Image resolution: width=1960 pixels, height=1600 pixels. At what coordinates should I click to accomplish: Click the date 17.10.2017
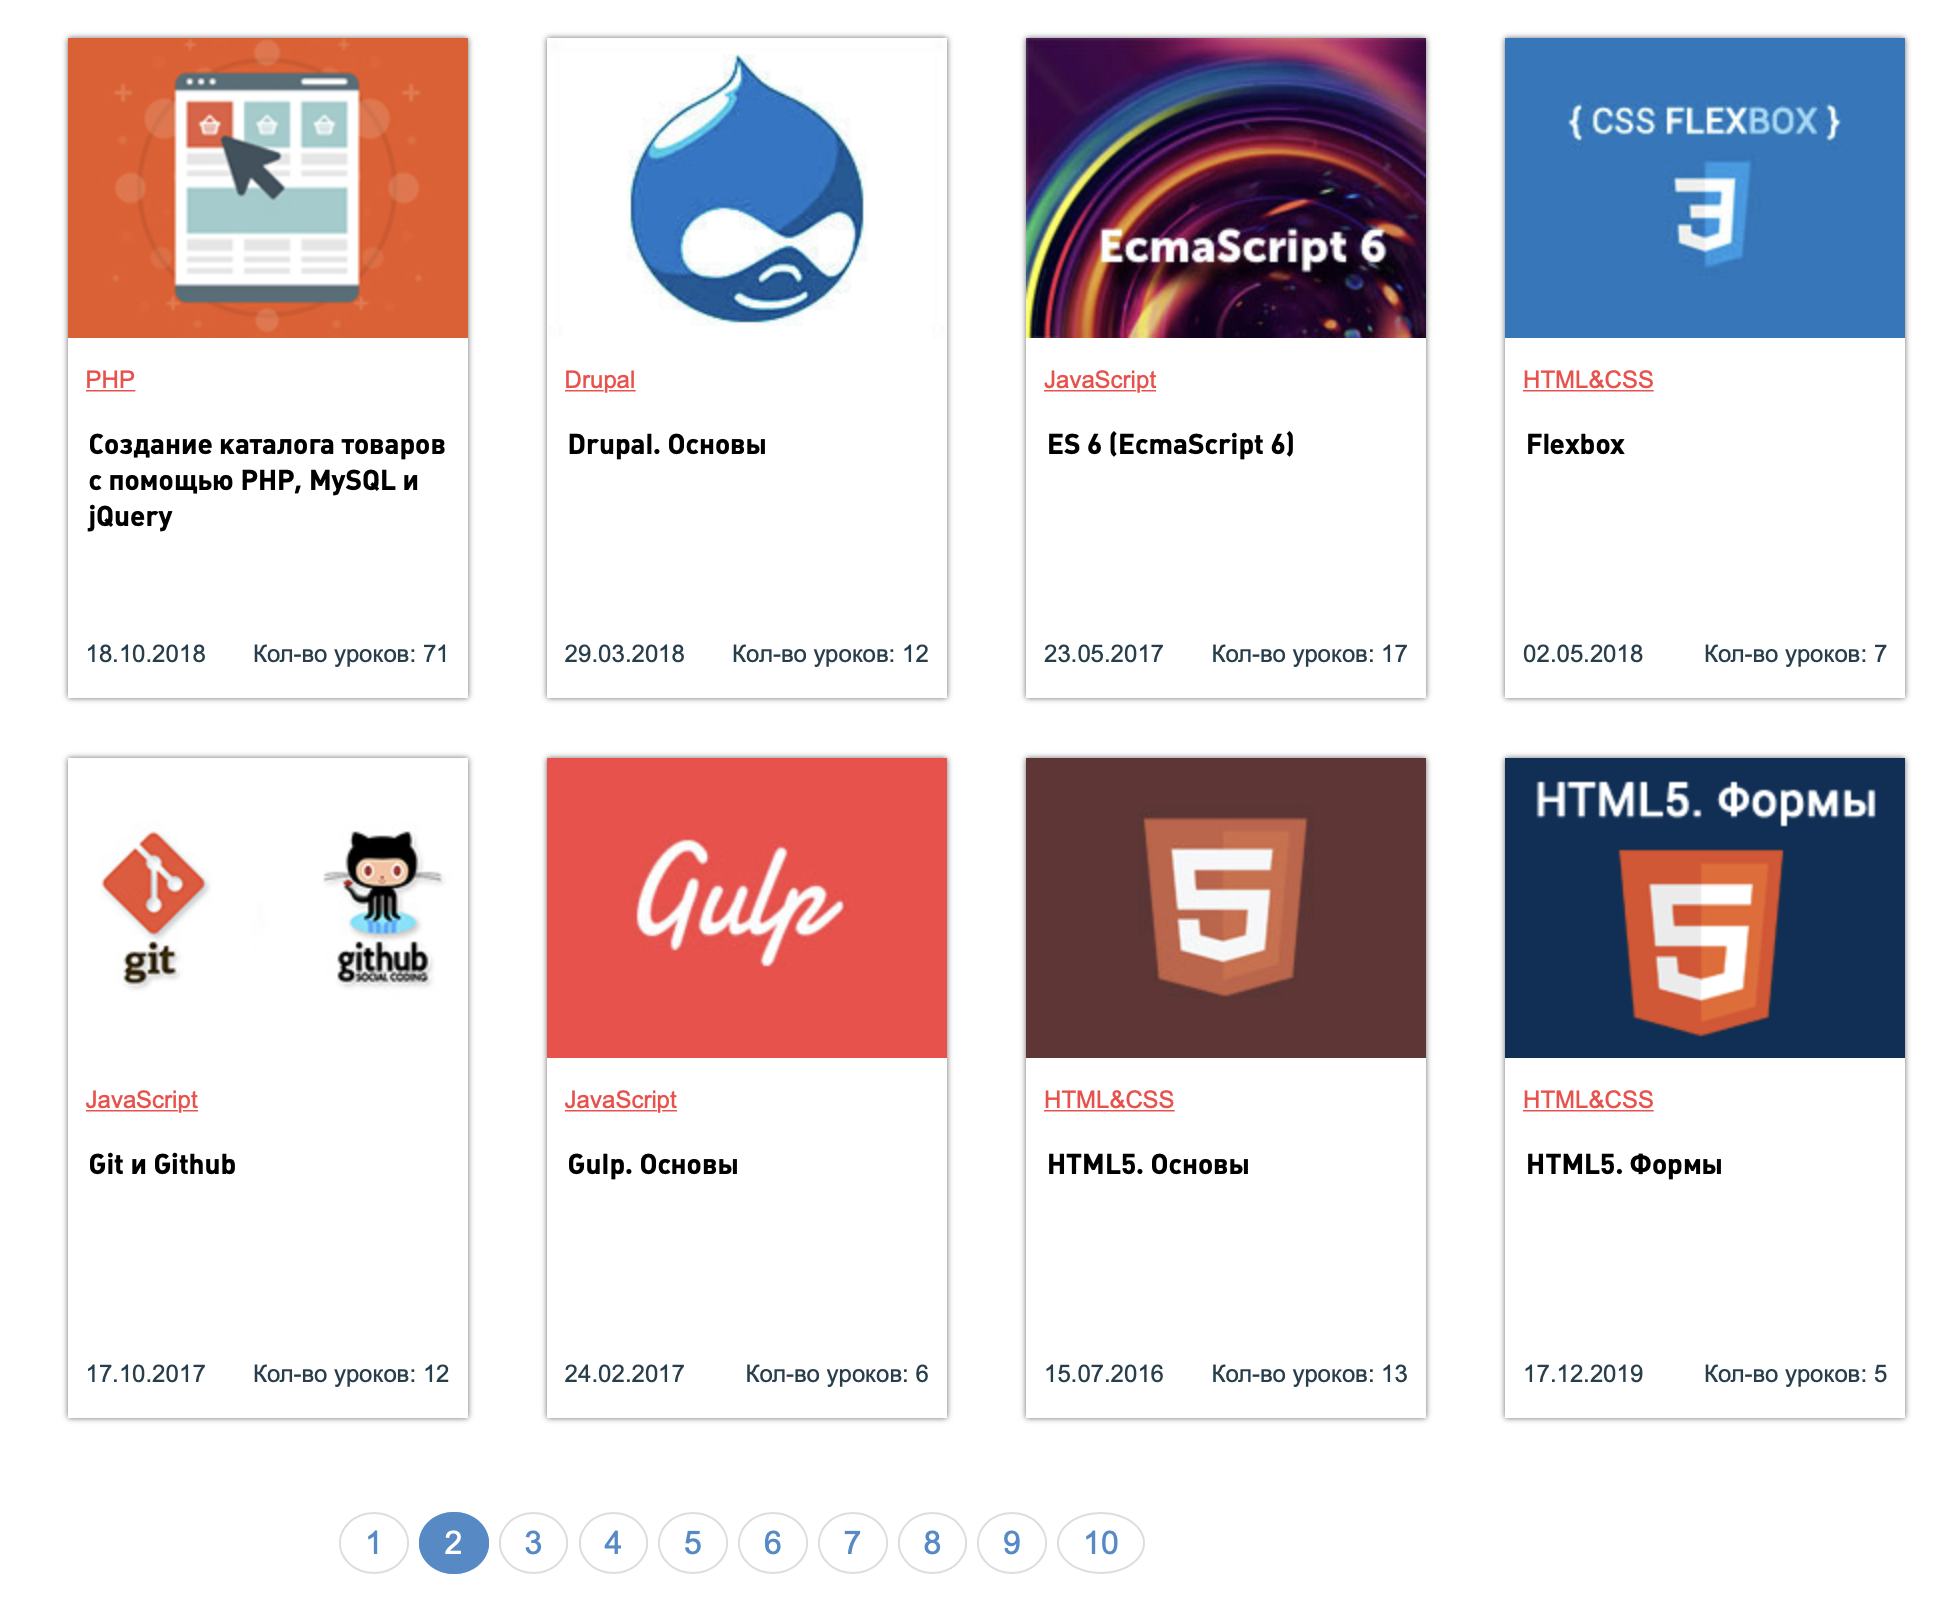click(146, 1374)
